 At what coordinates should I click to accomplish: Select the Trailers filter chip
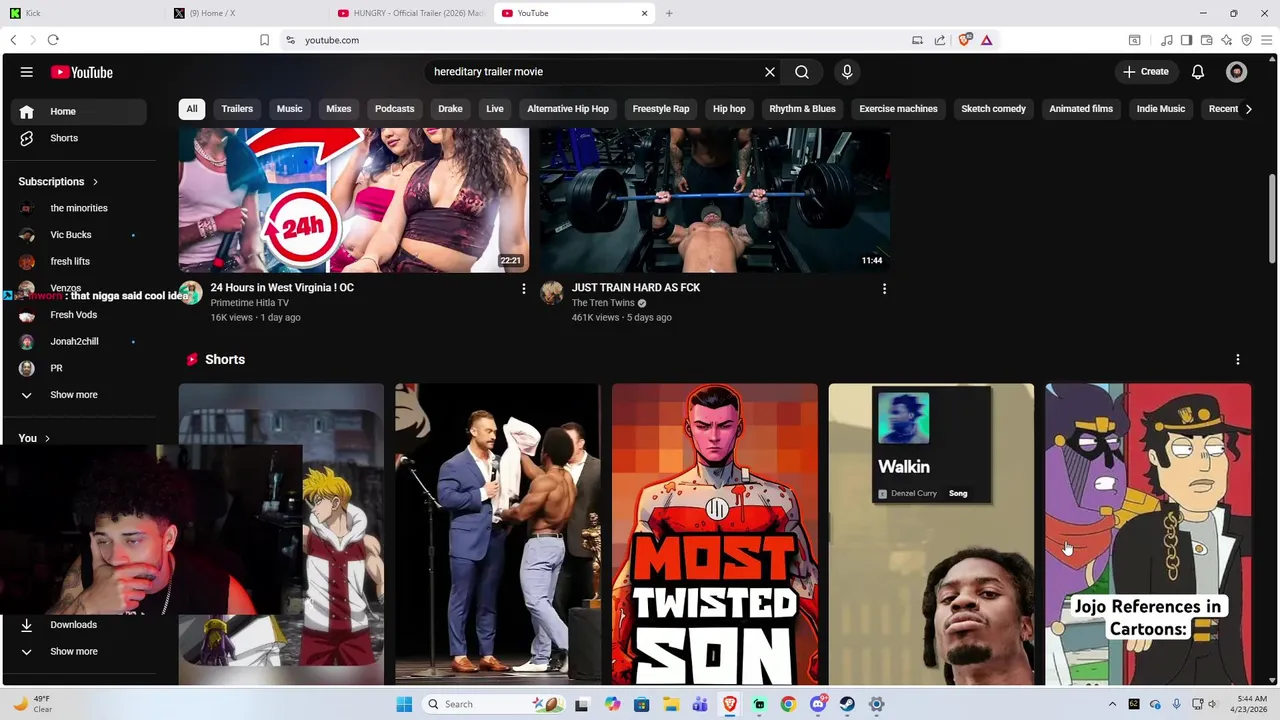(x=237, y=109)
